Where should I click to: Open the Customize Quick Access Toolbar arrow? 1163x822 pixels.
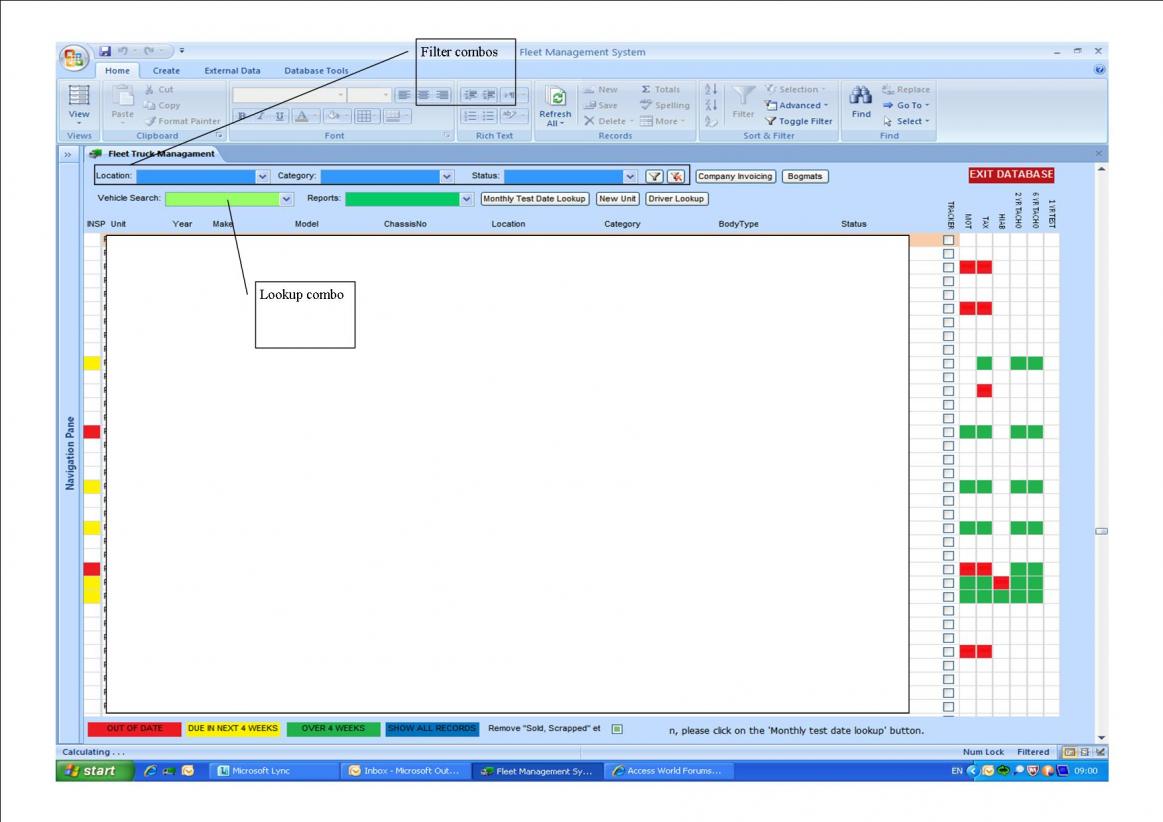(182, 51)
